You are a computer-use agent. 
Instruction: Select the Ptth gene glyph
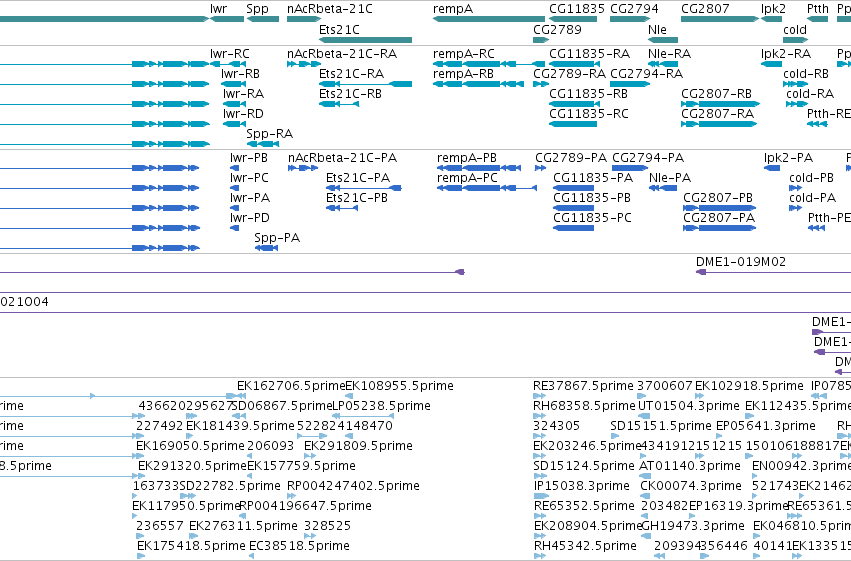pyautogui.click(x=817, y=19)
